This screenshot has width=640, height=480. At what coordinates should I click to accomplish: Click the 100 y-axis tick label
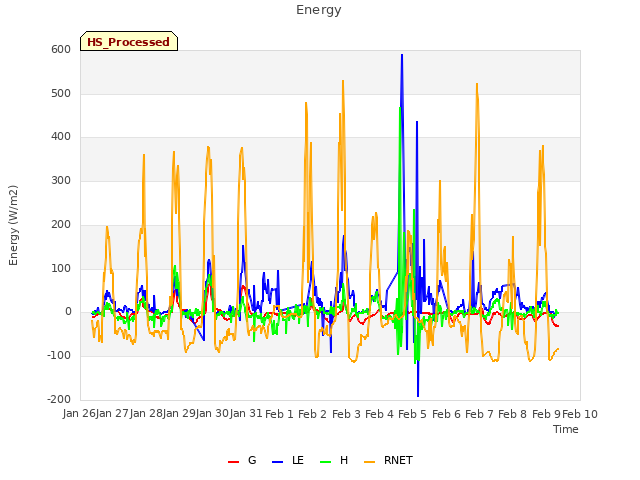tap(61, 269)
